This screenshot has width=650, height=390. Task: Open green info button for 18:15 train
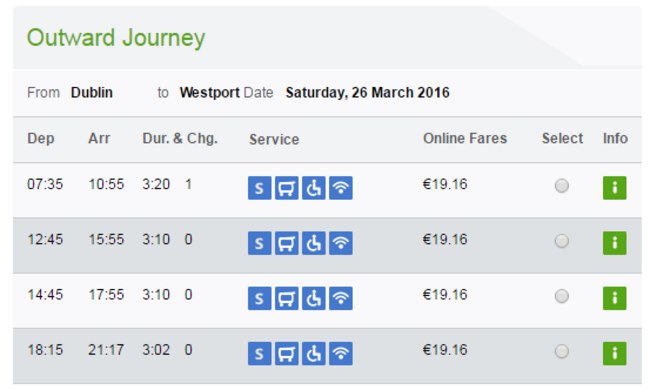pos(614,354)
